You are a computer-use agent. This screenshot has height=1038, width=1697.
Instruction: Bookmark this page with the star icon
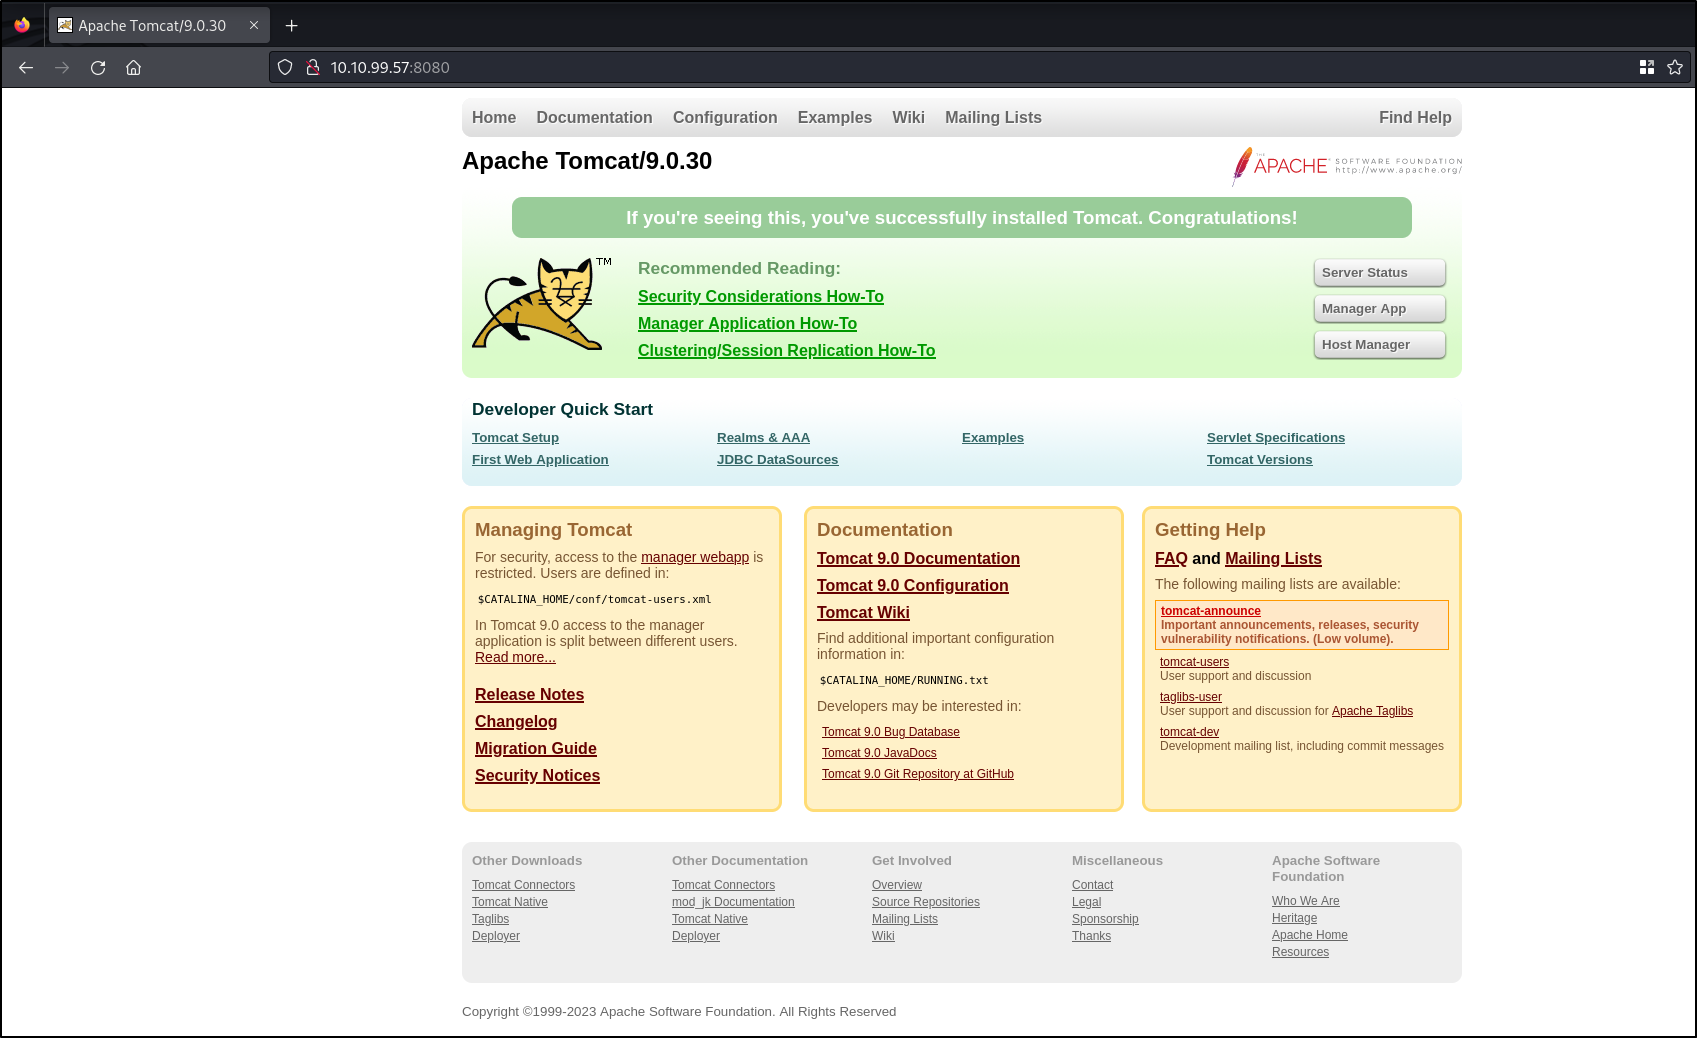point(1675,67)
